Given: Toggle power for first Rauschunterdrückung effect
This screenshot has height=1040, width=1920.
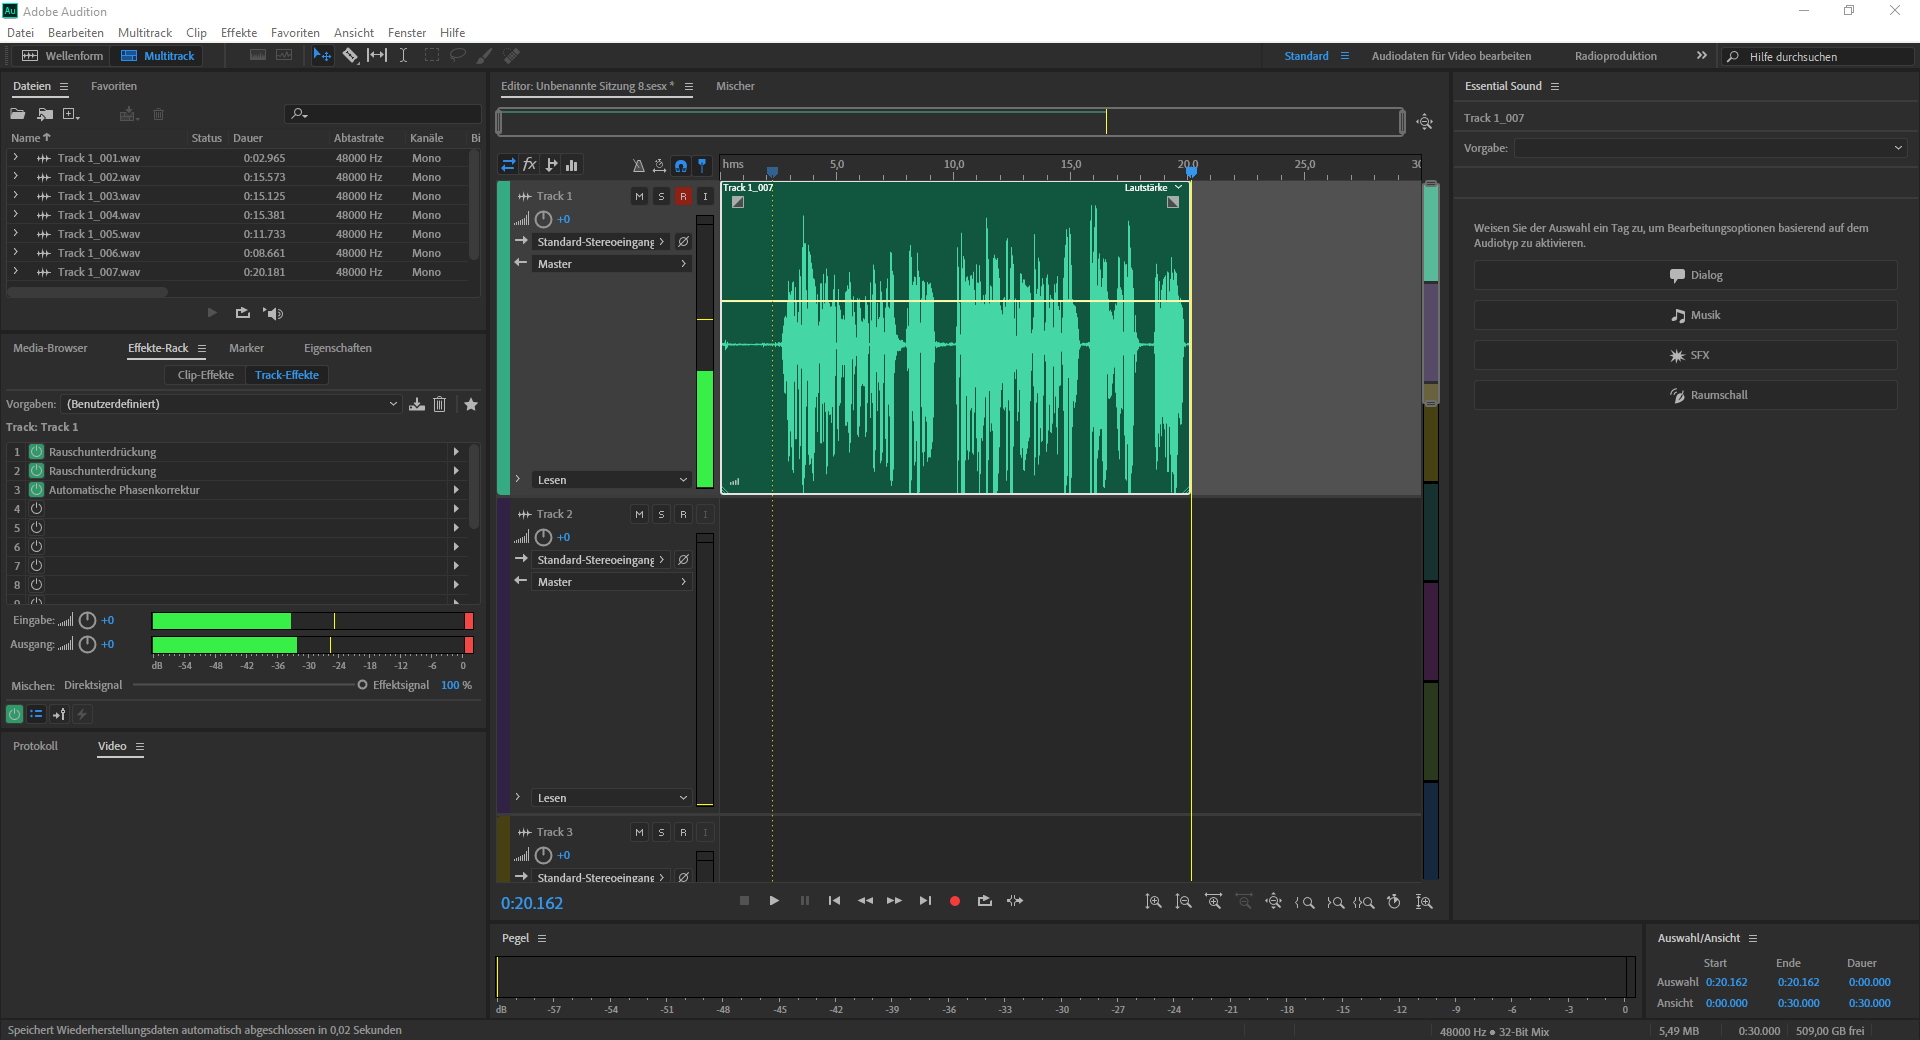Looking at the screenshot, I should point(37,452).
